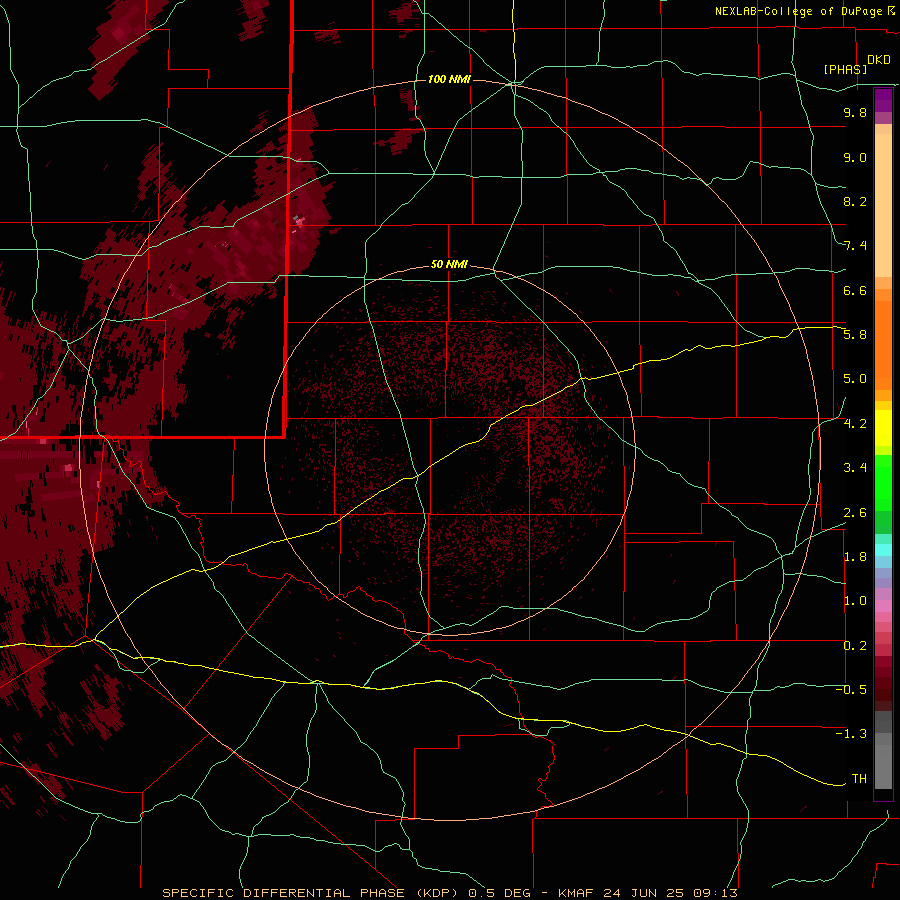This screenshot has height=900, width=900.
Task: Click the DKD label above the color scale
Action: point(879,60)
